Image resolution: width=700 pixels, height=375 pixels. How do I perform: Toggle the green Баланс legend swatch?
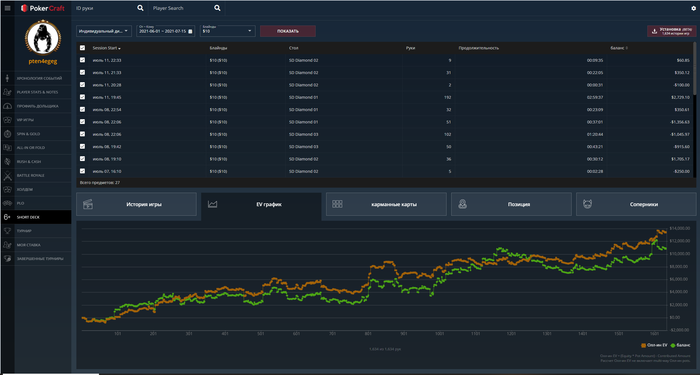click(x=672, y=346)
